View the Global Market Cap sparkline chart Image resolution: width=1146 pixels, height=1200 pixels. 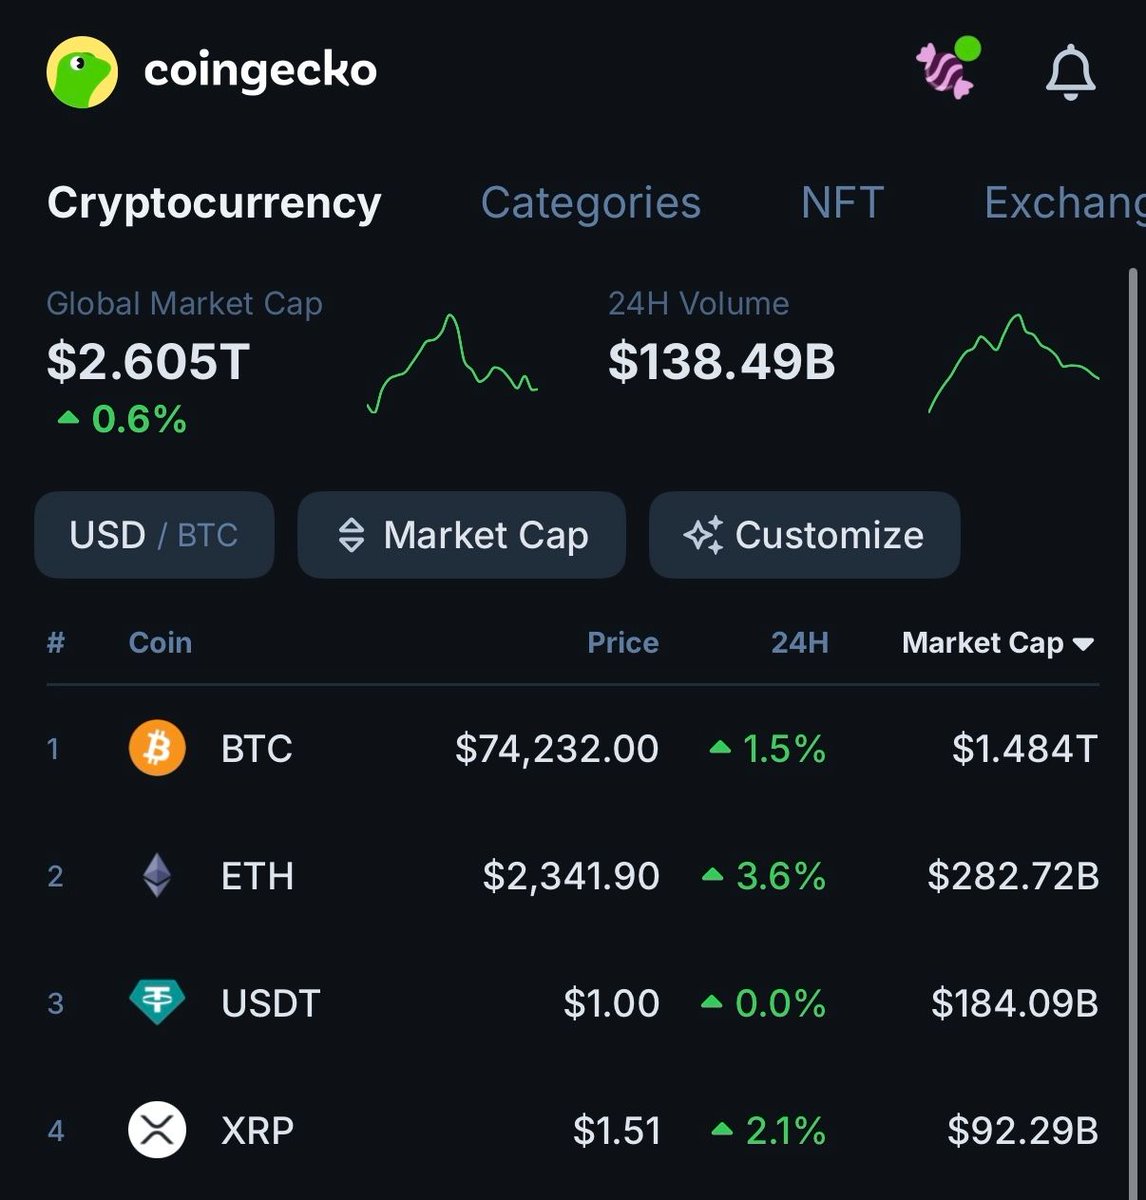tap(452, 364)
